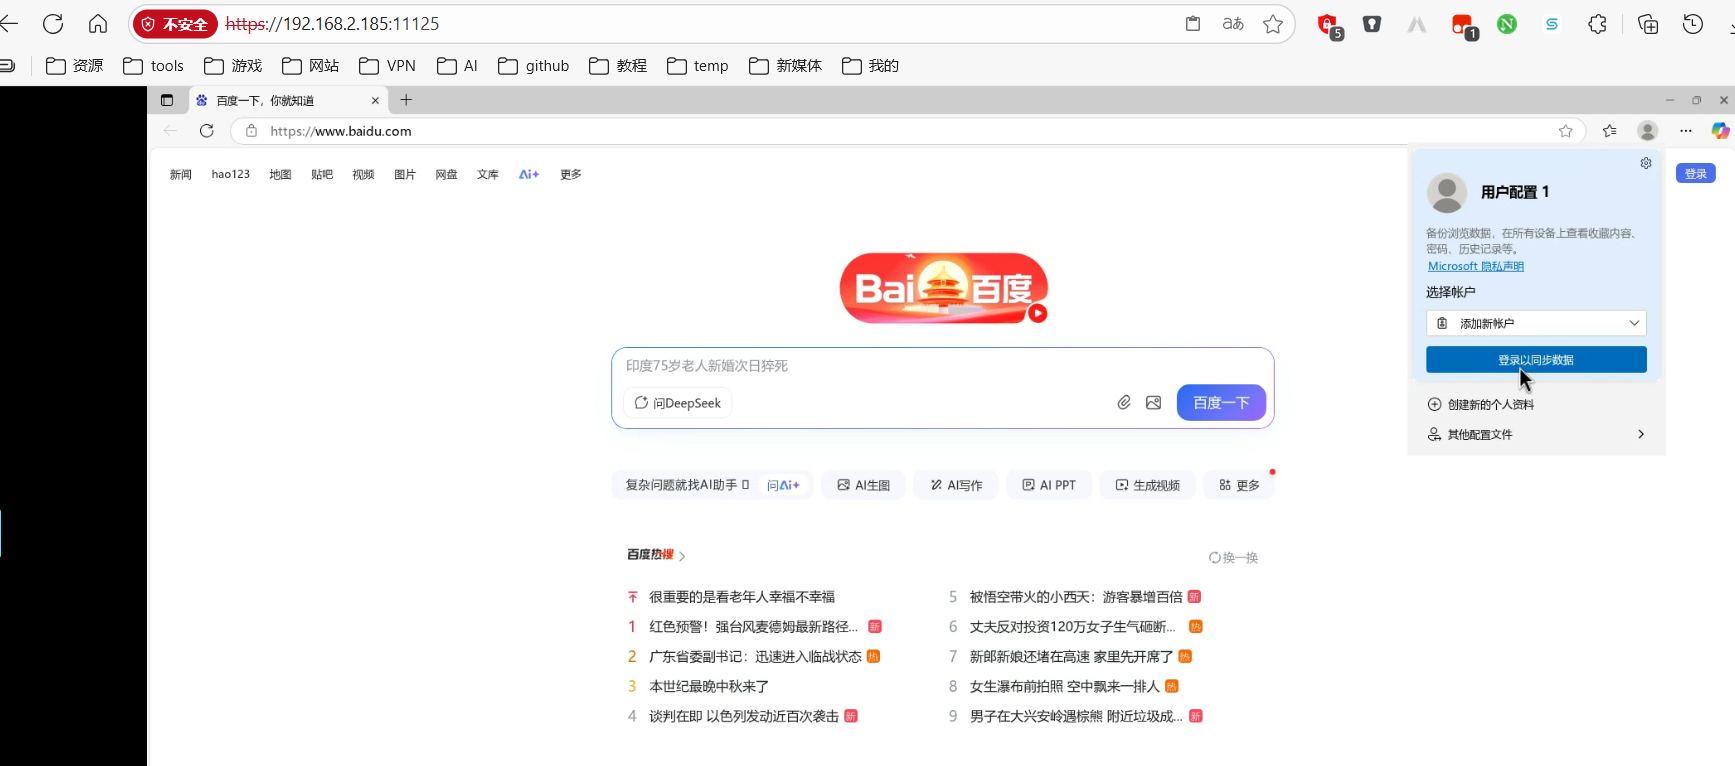Open the 新媒体 bookmarks folder
1735x766 pixels.
click(x=785, y=66)
